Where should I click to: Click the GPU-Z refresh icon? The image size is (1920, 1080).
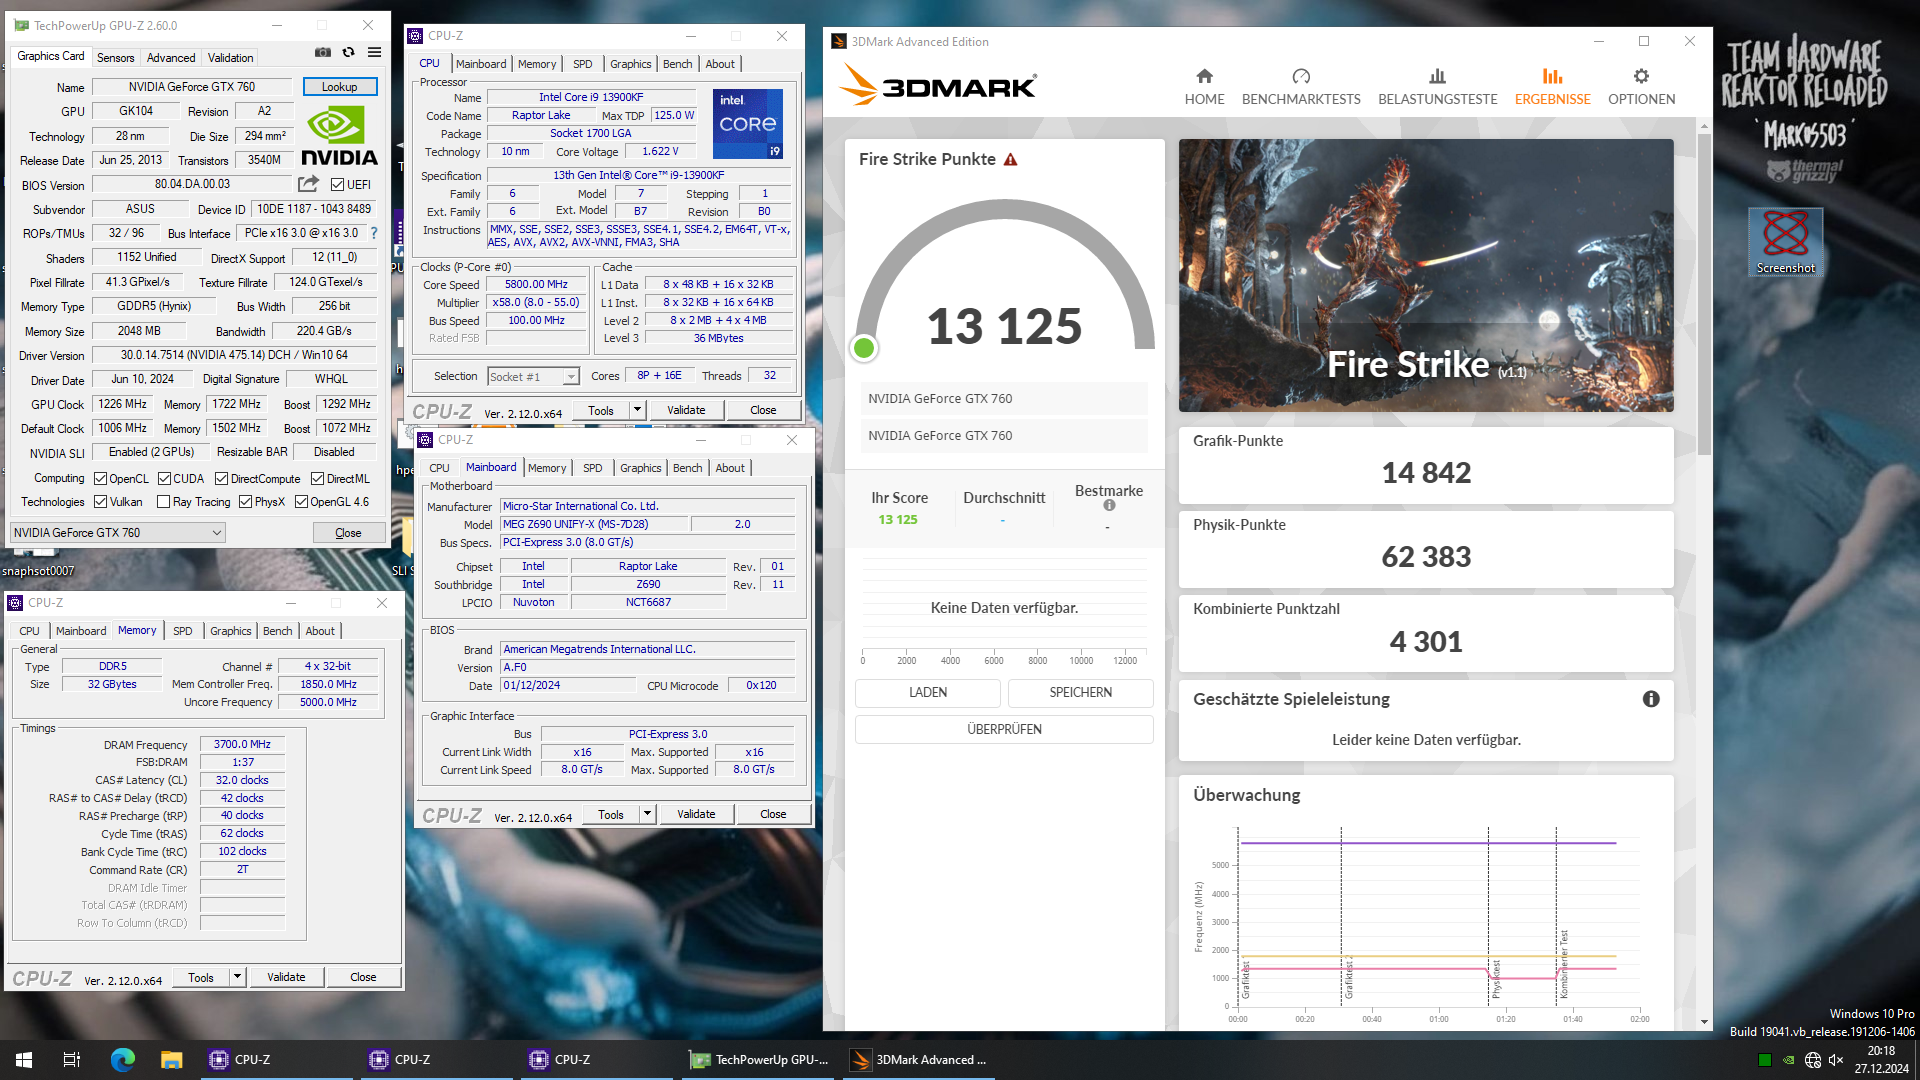point(348,52)
